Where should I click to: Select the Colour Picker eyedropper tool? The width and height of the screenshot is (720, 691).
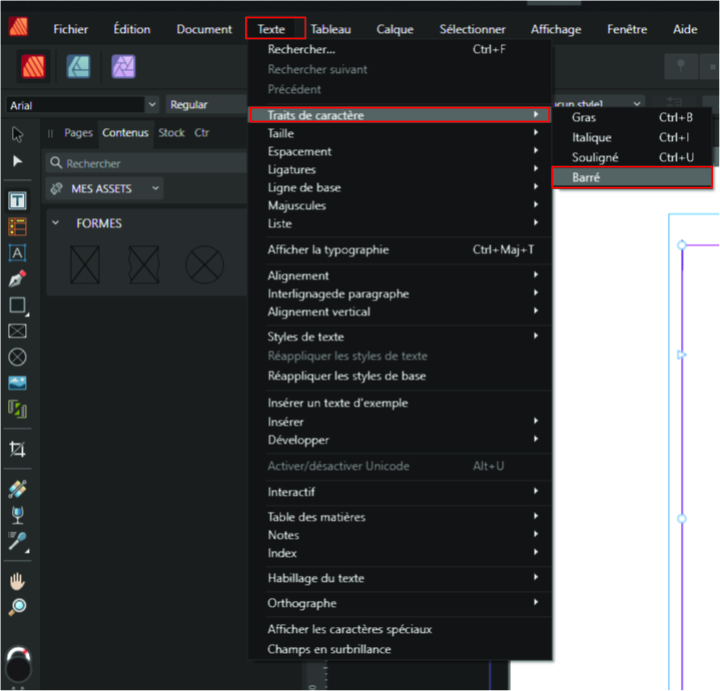tap(17, 542)
